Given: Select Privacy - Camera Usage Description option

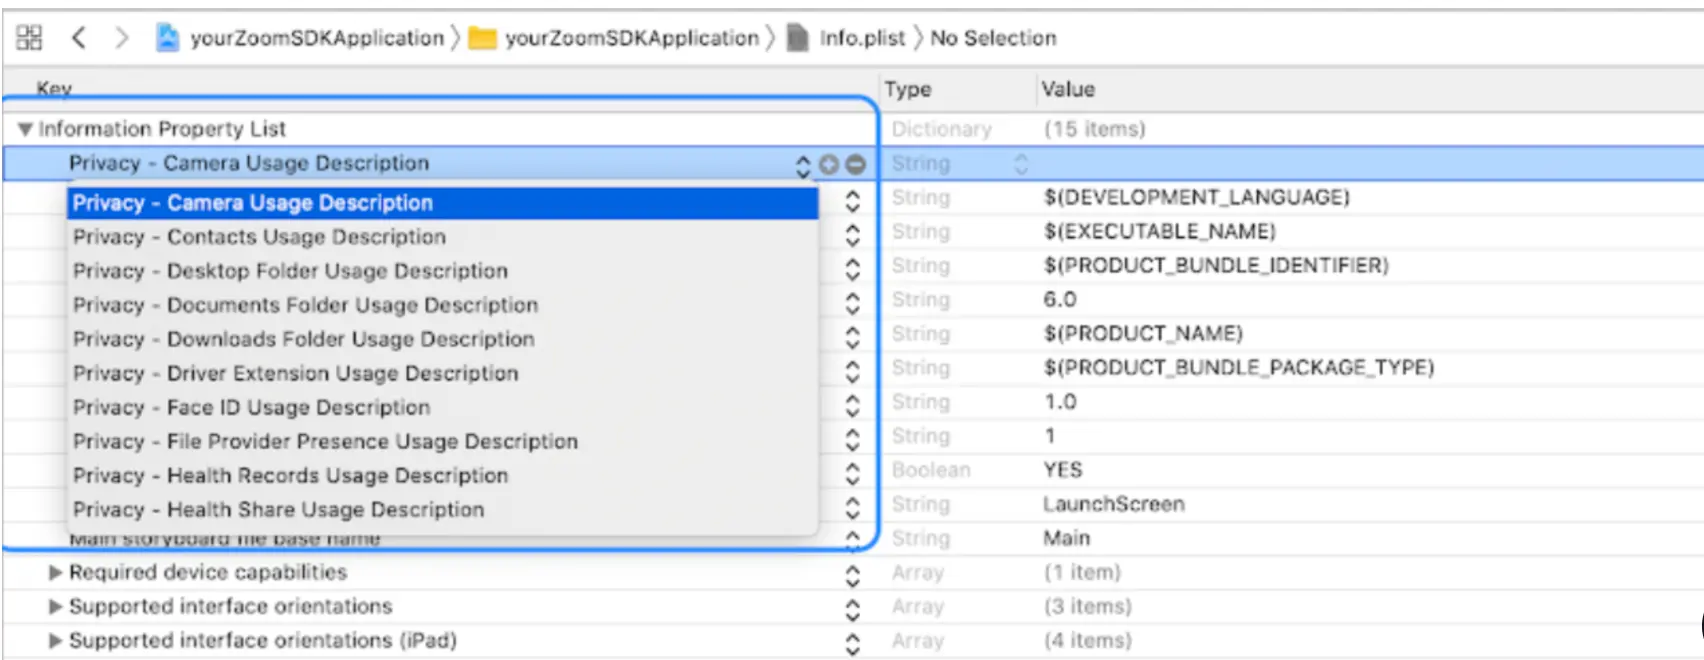Looking at the screenshot, I should (442, 203).
